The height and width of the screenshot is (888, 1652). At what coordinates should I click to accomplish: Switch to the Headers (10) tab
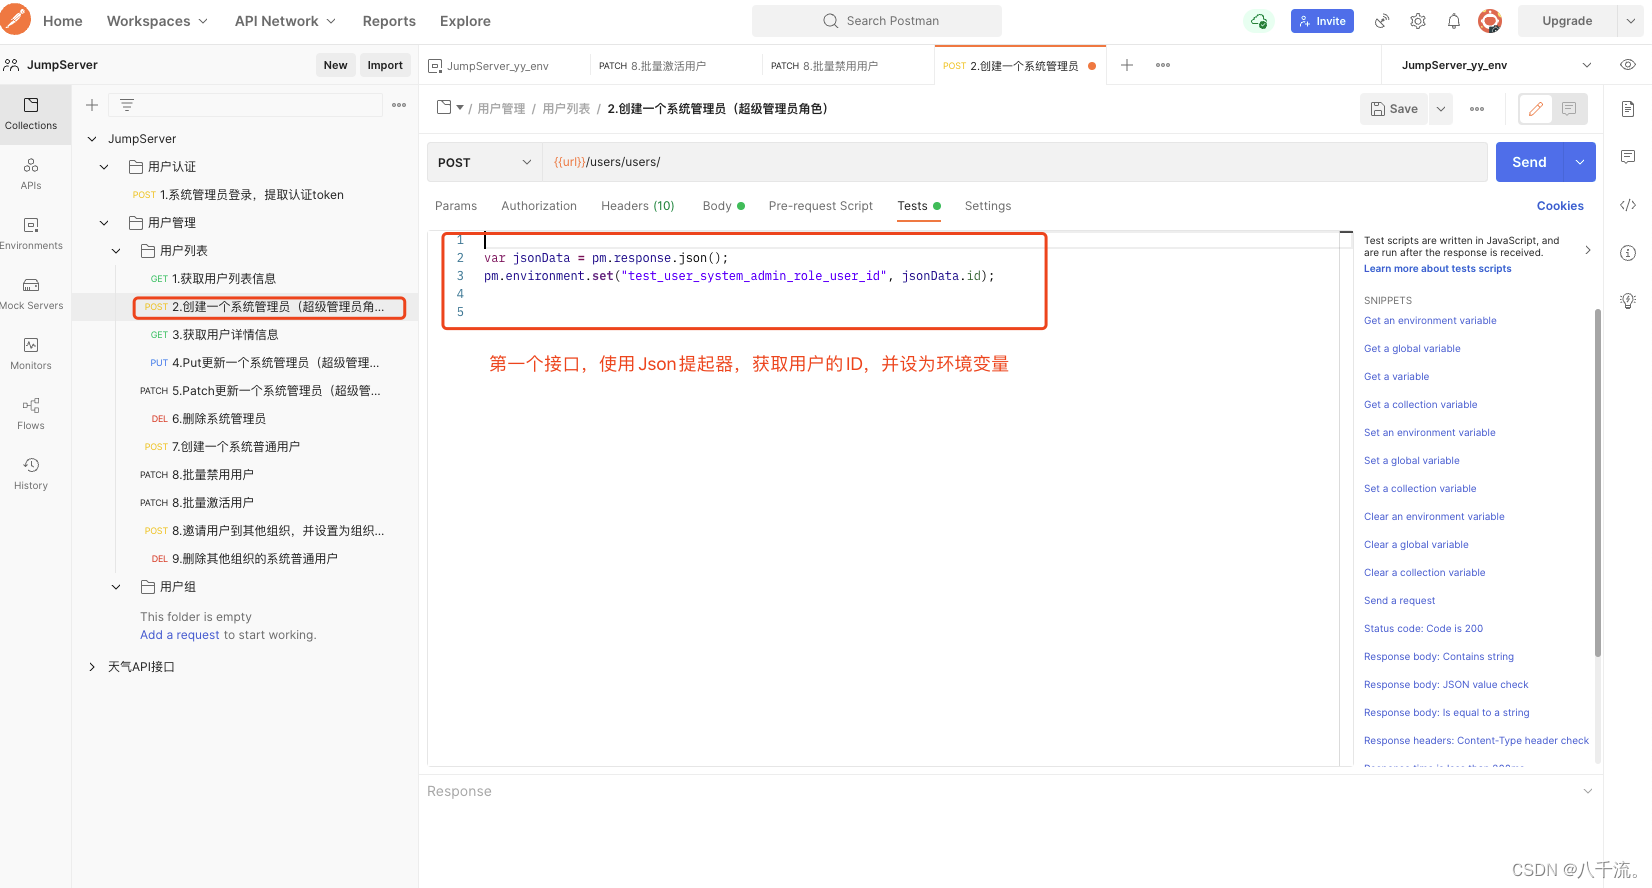coord(638,206)
